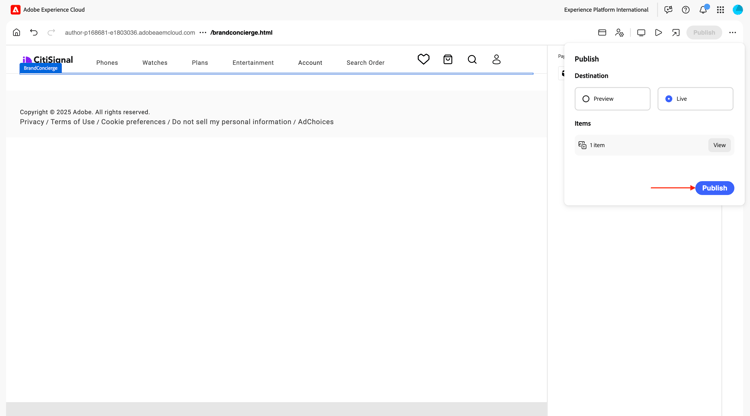Open the Search Order menu item
Viewport: 750px width, 416px height.
pos(365,63)
